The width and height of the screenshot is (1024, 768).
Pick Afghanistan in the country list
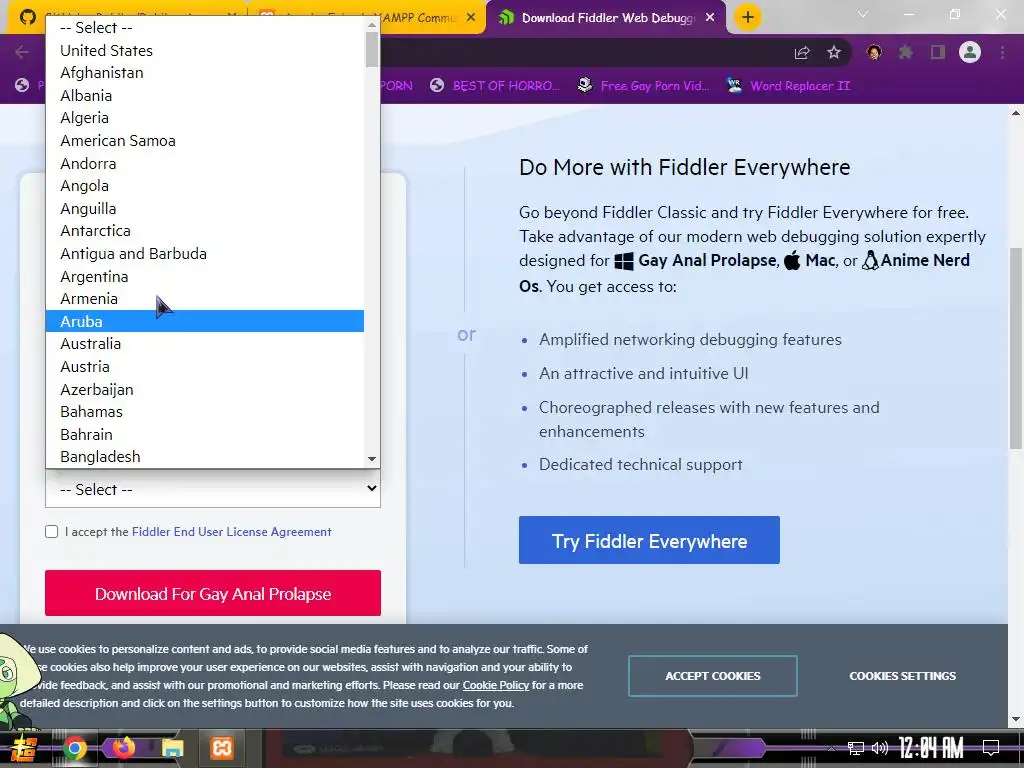click(x=204, y=72)
